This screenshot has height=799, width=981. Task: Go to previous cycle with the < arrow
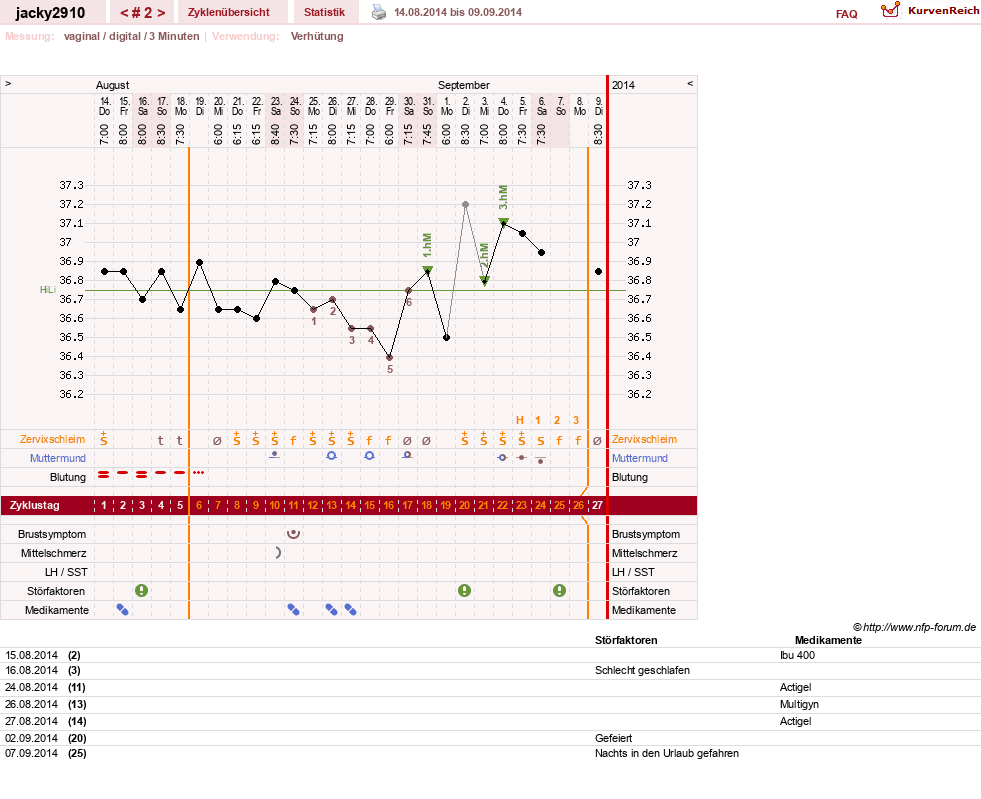[x=124, y=13]
